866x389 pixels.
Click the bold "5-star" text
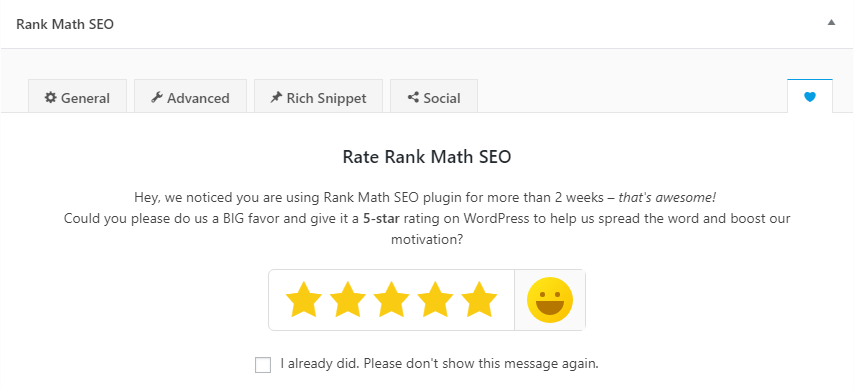381,218
